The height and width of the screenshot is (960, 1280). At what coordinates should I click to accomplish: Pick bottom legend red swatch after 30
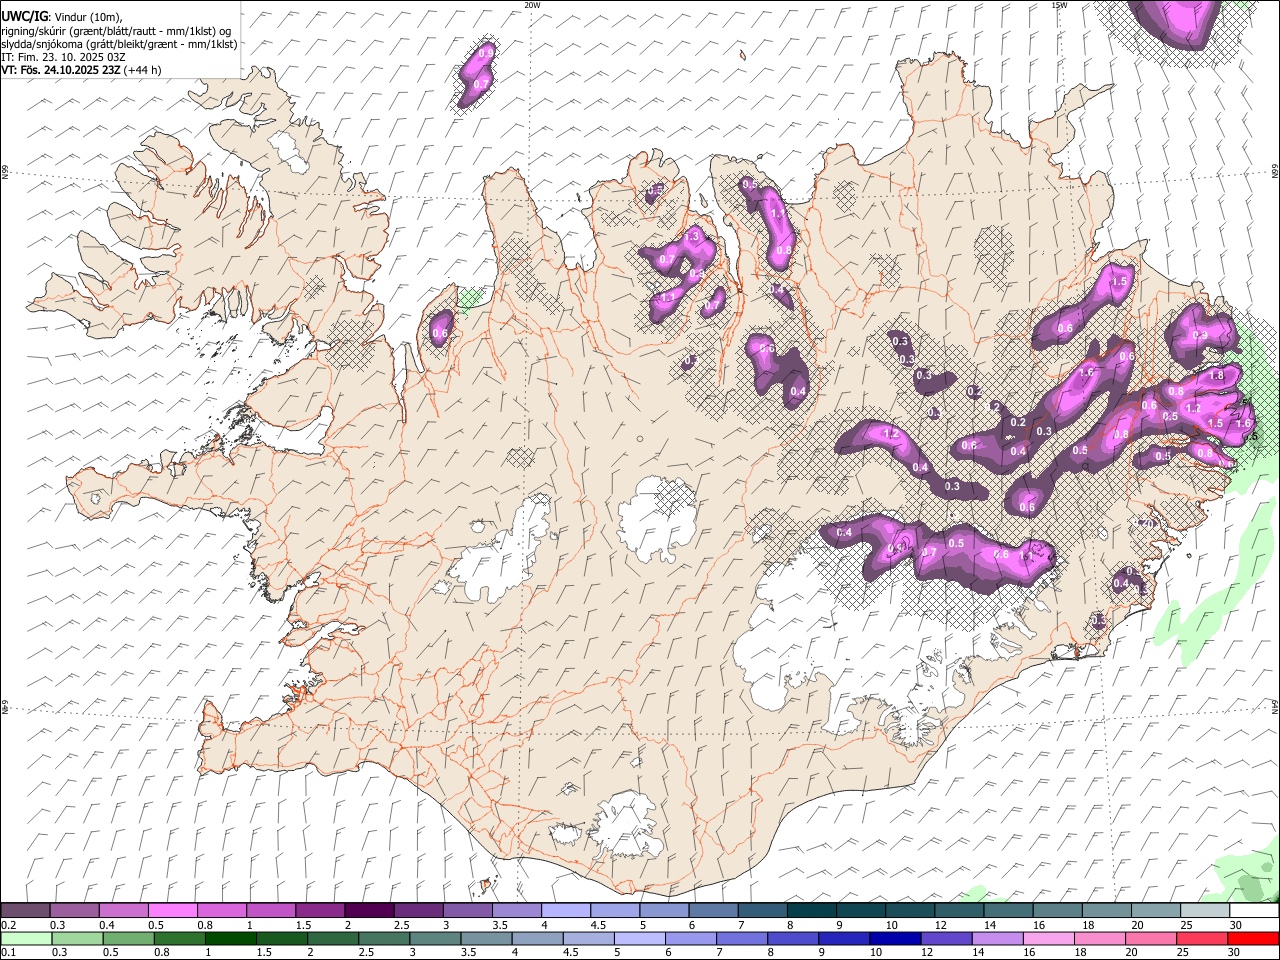pyautogui.click(x=1252, y=938)
